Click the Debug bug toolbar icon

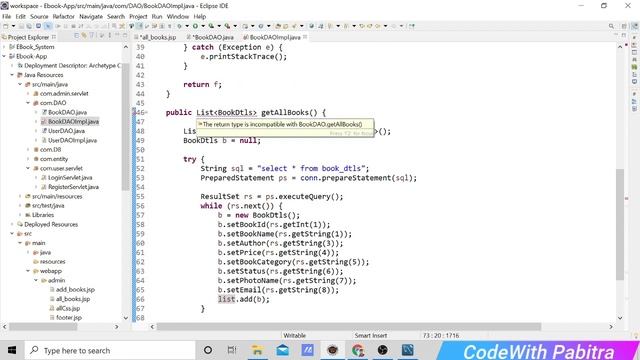pos(179,26)
